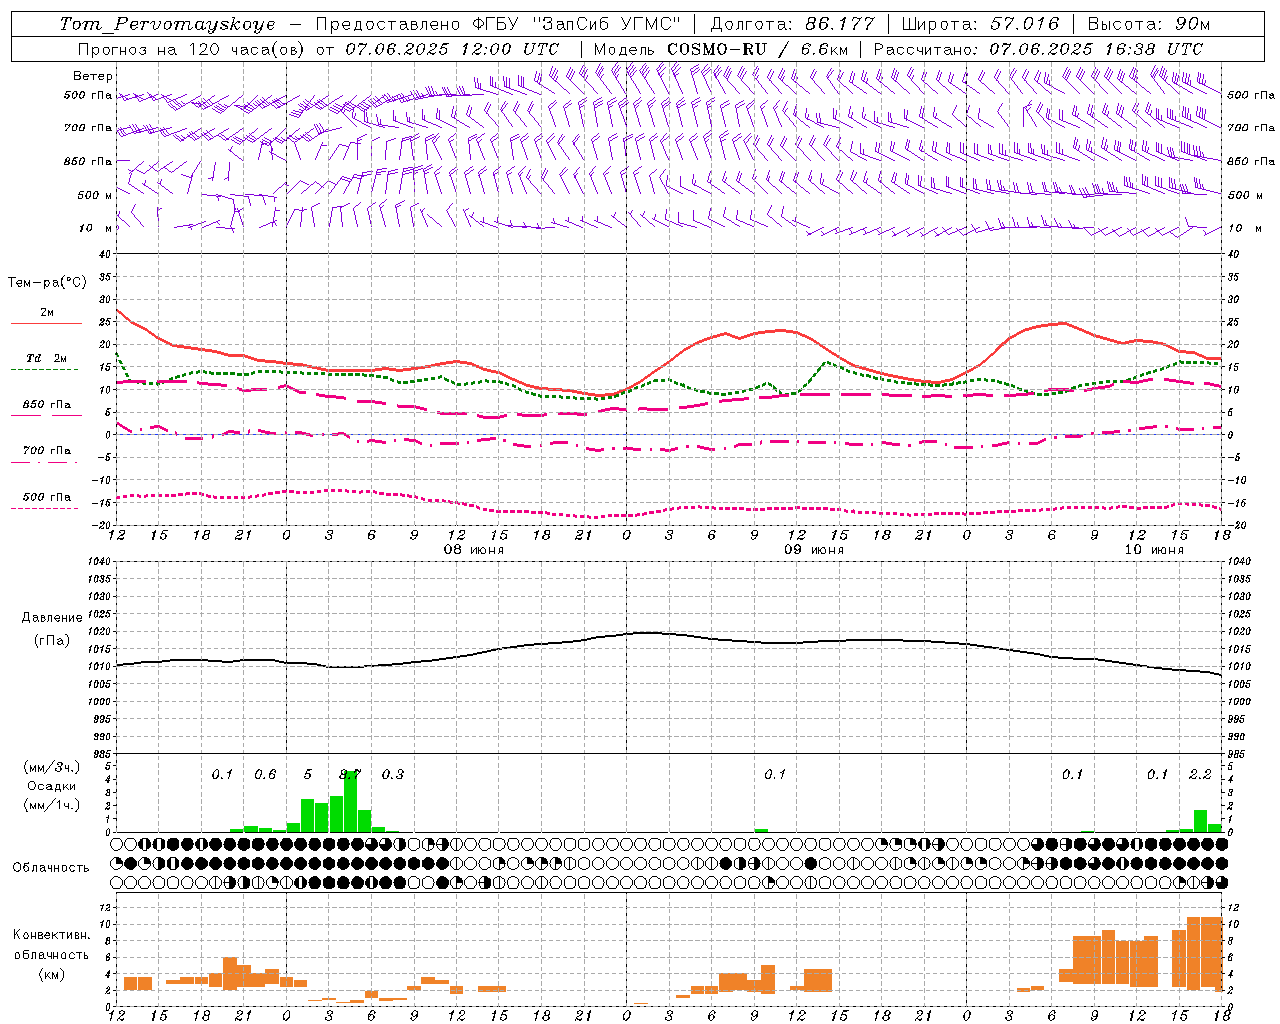Select the data provider text ФГБУ "ЗапСиб УГМС"

[575, 24]
